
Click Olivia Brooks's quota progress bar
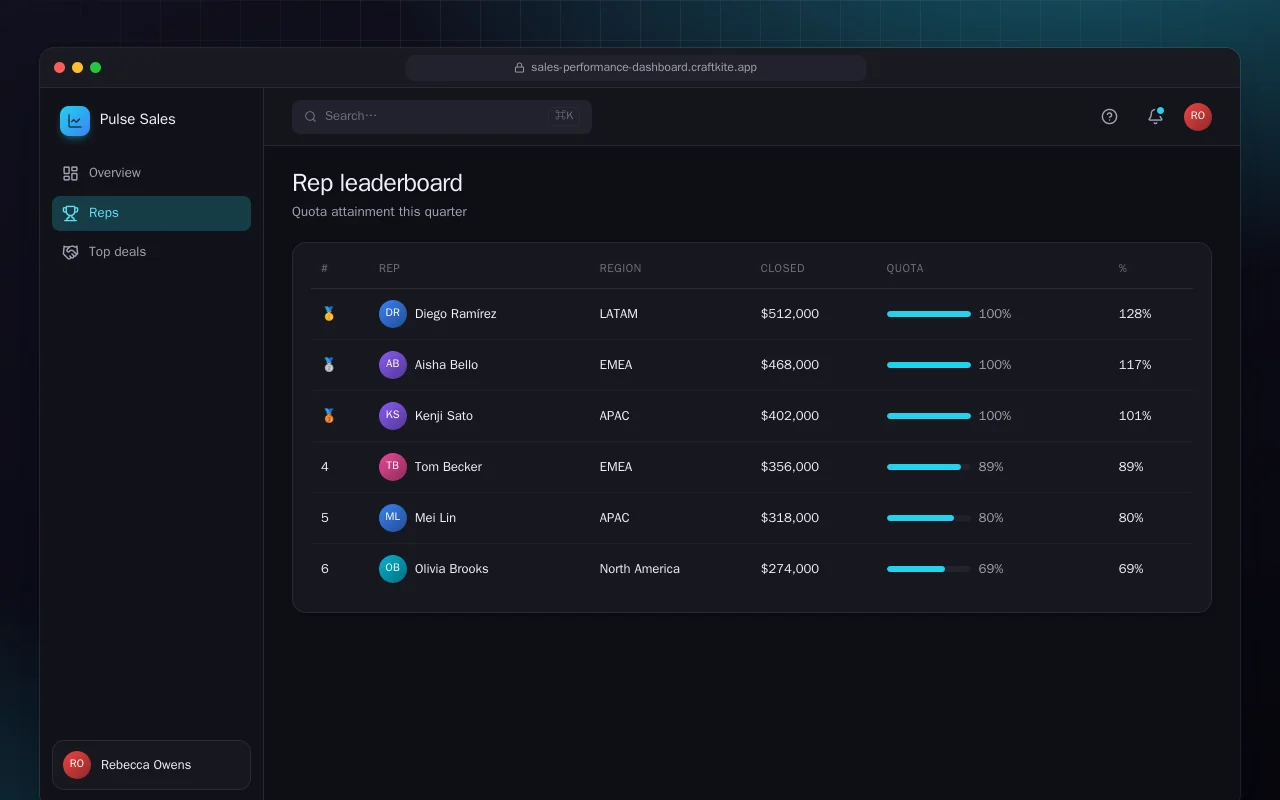pyautogui.click(x=929, y=569)
